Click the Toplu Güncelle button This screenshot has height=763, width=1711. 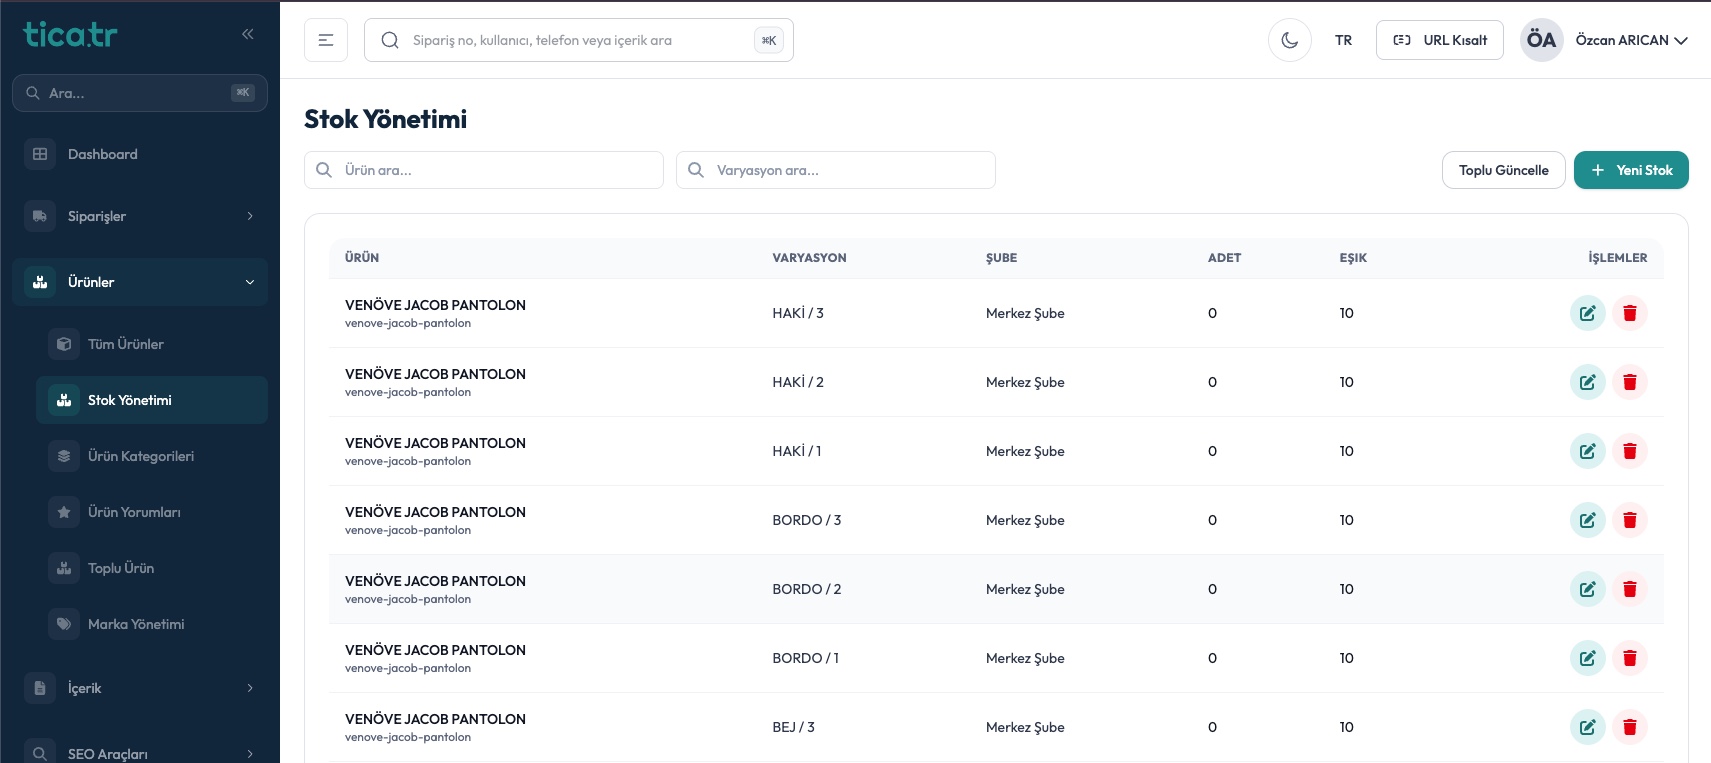pos(1503,170)
